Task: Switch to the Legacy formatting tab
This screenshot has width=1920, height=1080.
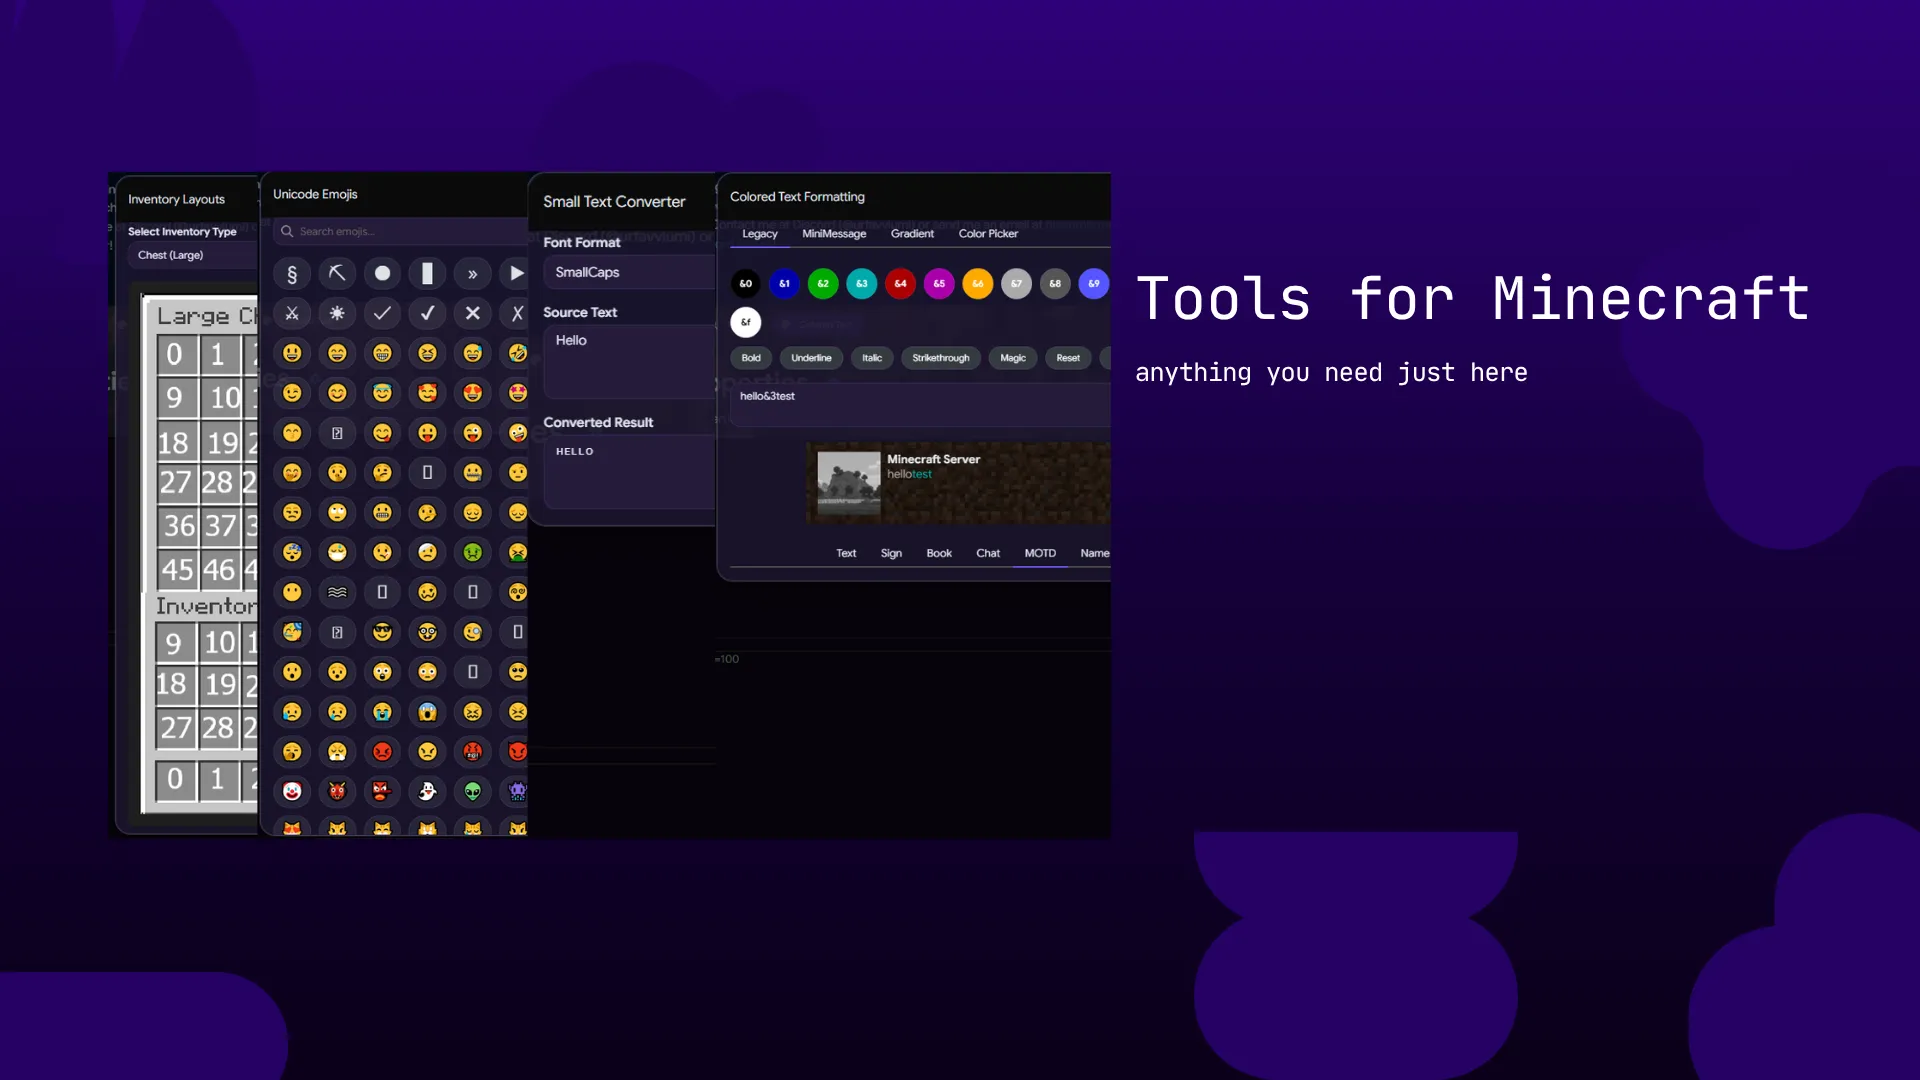Action: pyautogui.click(x=760, y=234)
